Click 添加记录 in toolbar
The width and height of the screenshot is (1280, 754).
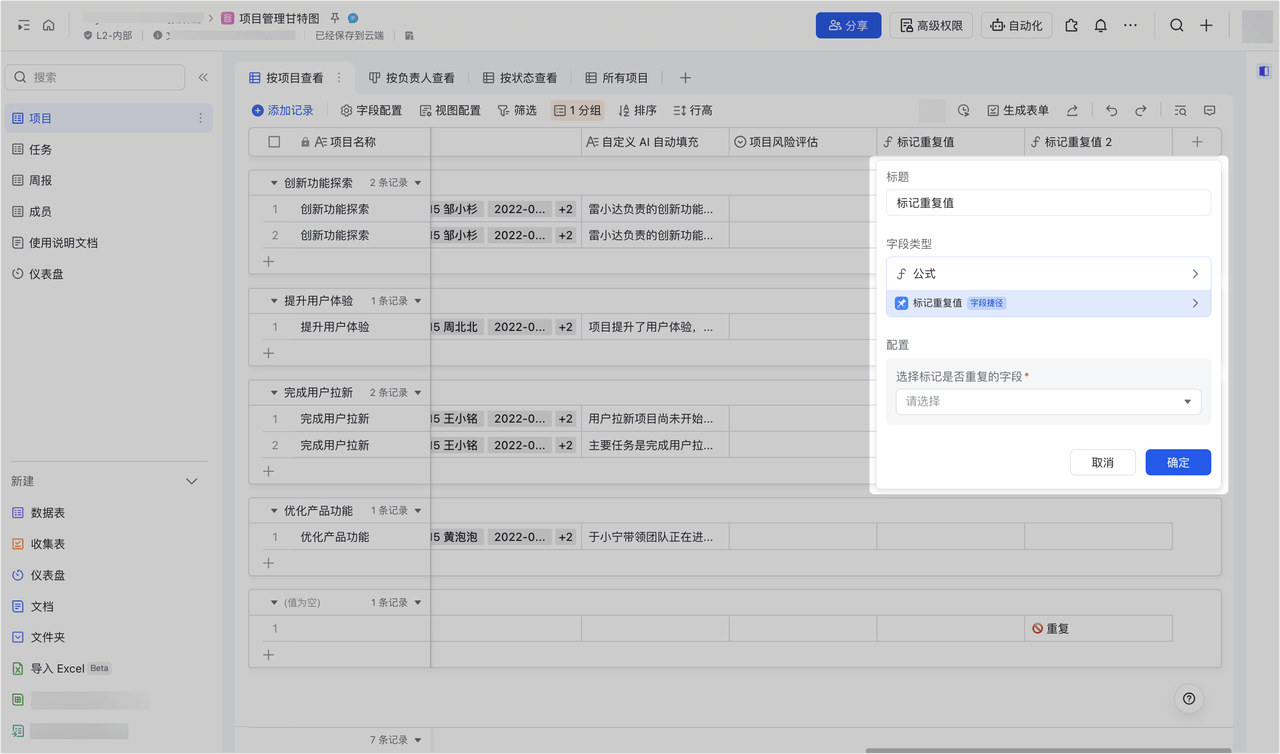click(x=282, y=111)
